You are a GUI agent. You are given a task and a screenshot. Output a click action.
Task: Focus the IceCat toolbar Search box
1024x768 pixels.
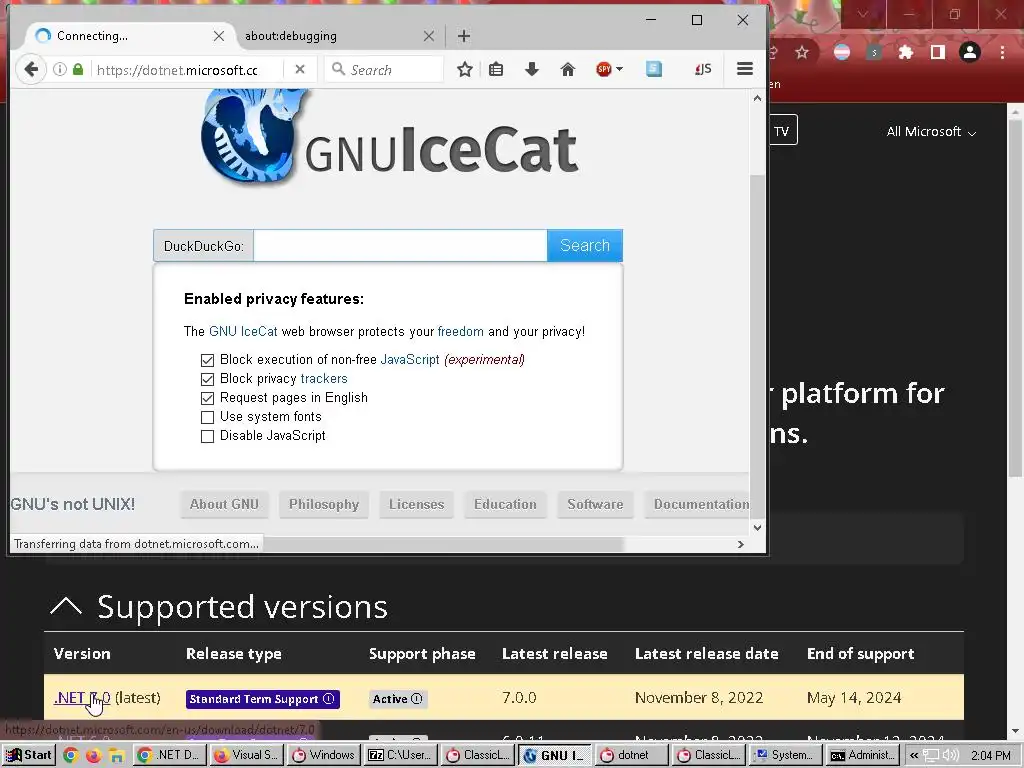click(384, 70)
